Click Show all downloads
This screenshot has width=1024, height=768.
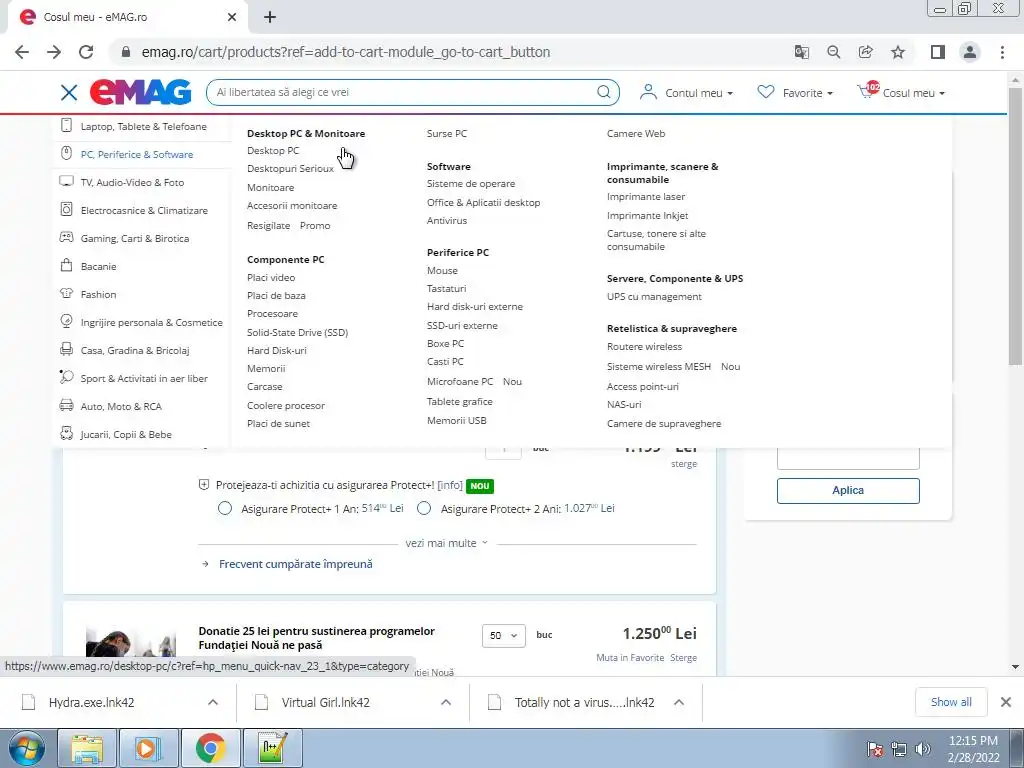951,702
